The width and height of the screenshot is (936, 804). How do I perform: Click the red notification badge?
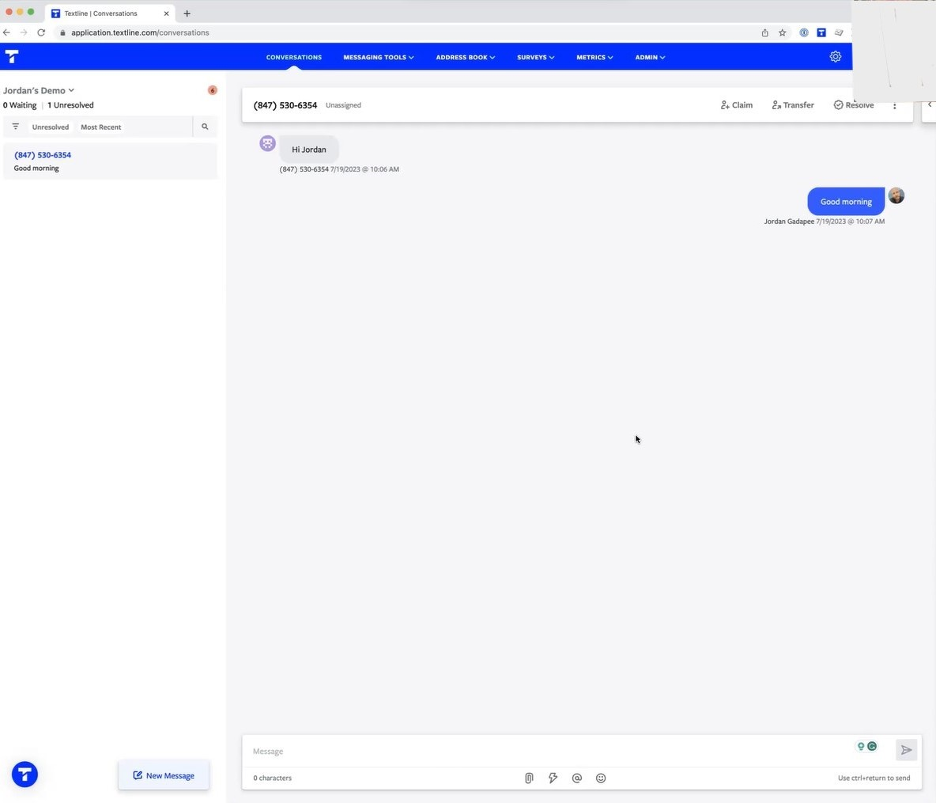pyautogui.click(x=212, y=90)
